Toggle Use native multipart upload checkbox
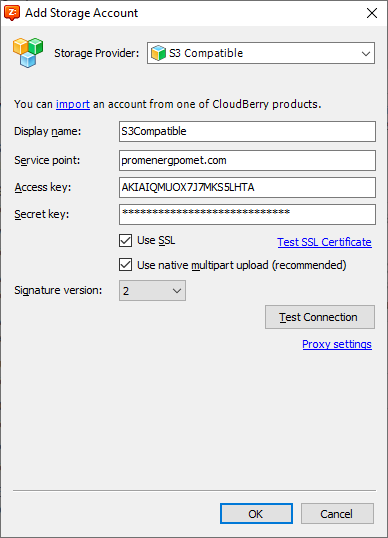Image resolution: width=388 pixels, height=538 pixels. click(126, 265)
